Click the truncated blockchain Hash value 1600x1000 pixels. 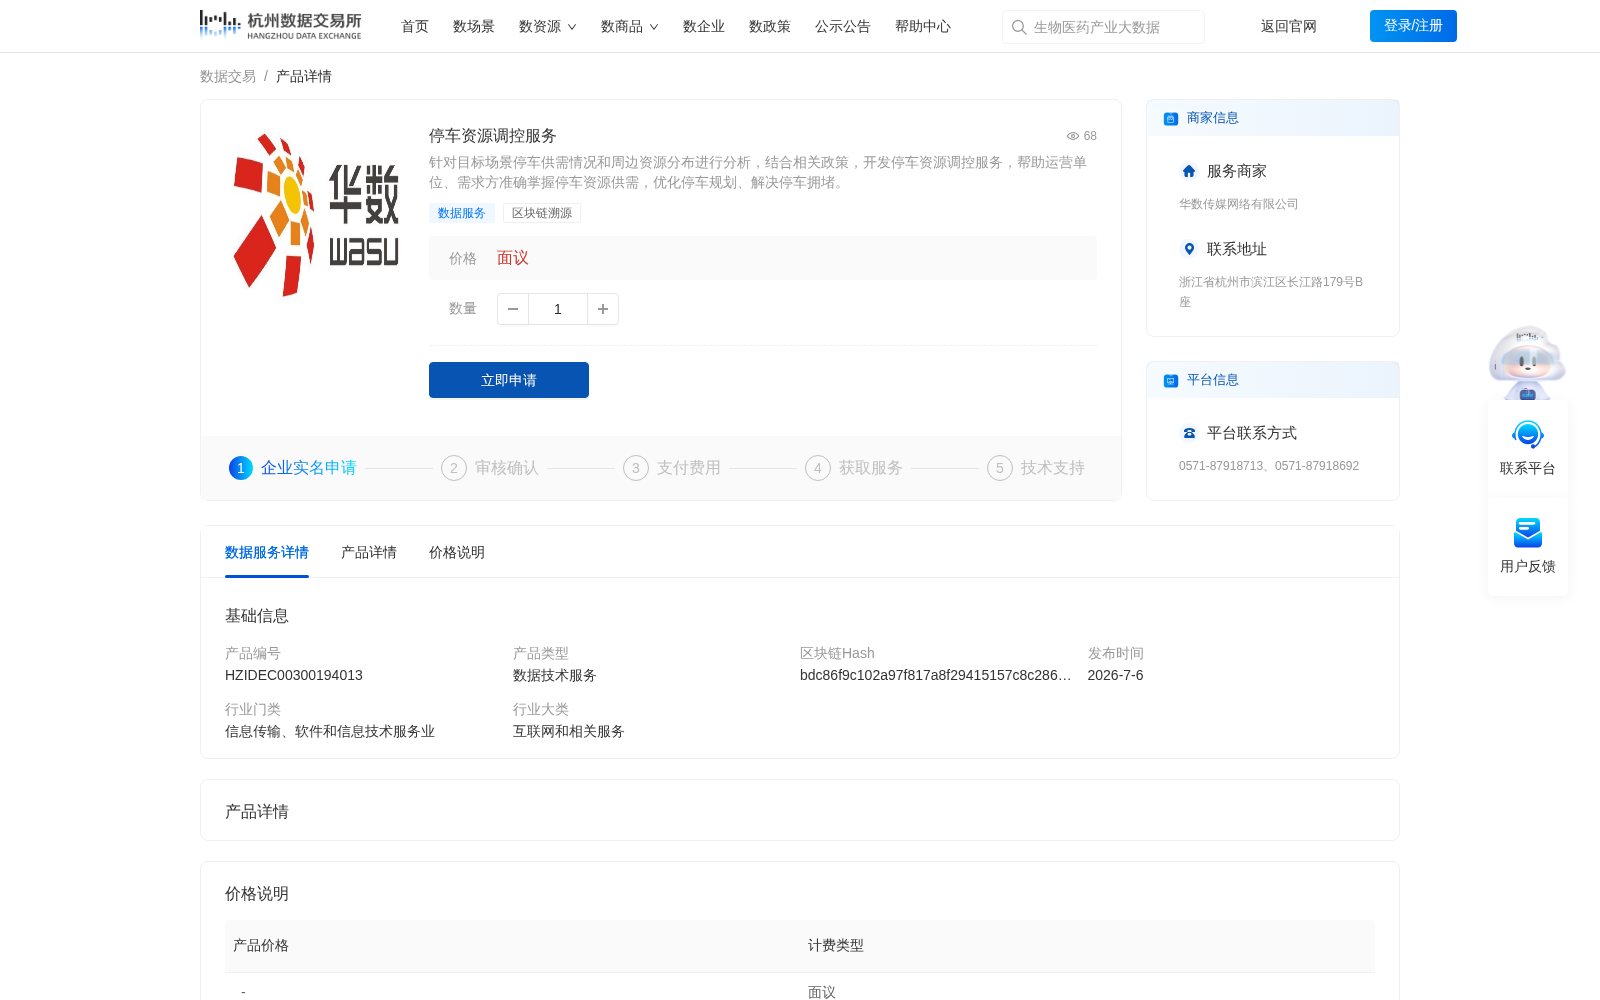pyautogui.click(x=935, y=676)
